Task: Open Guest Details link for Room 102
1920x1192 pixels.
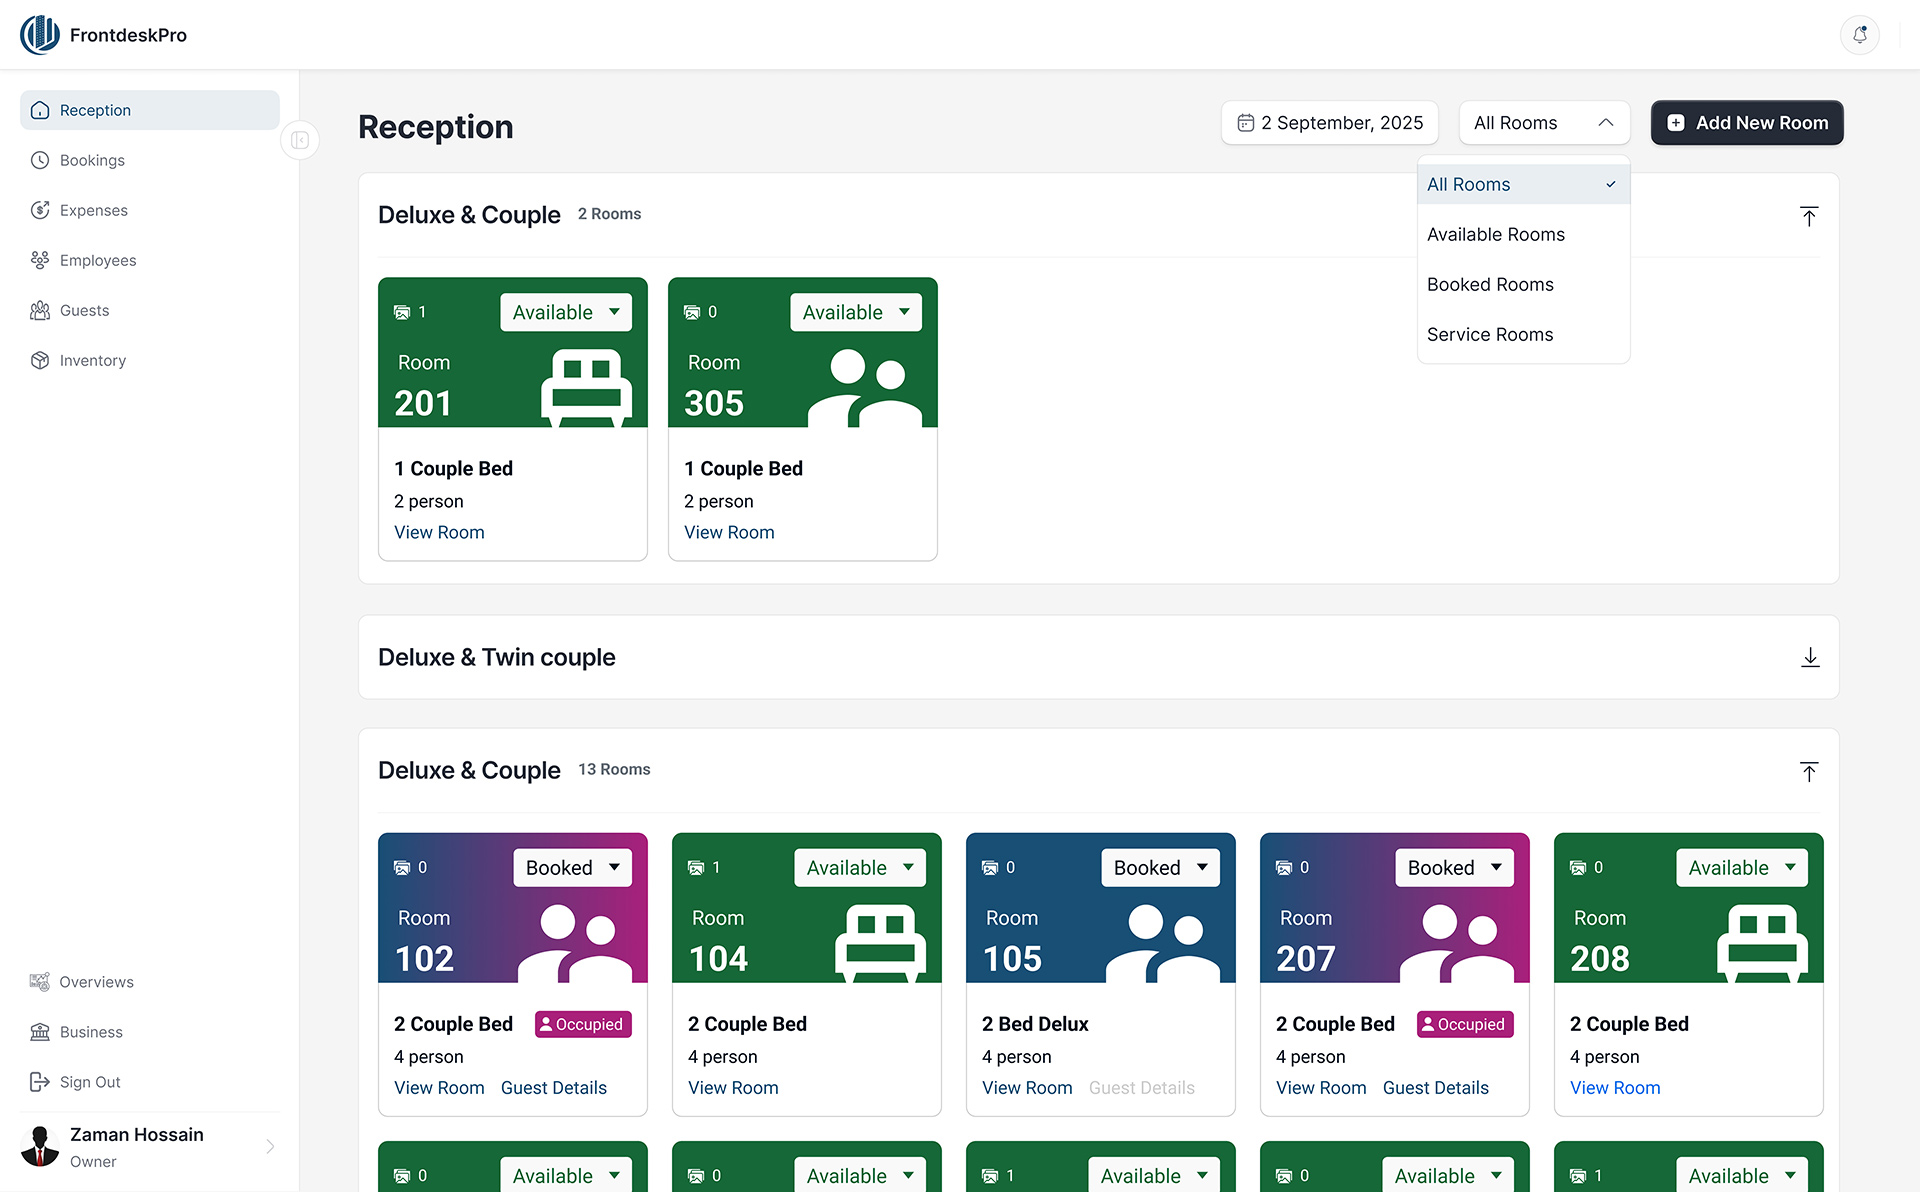Action: pos(553,1088)
